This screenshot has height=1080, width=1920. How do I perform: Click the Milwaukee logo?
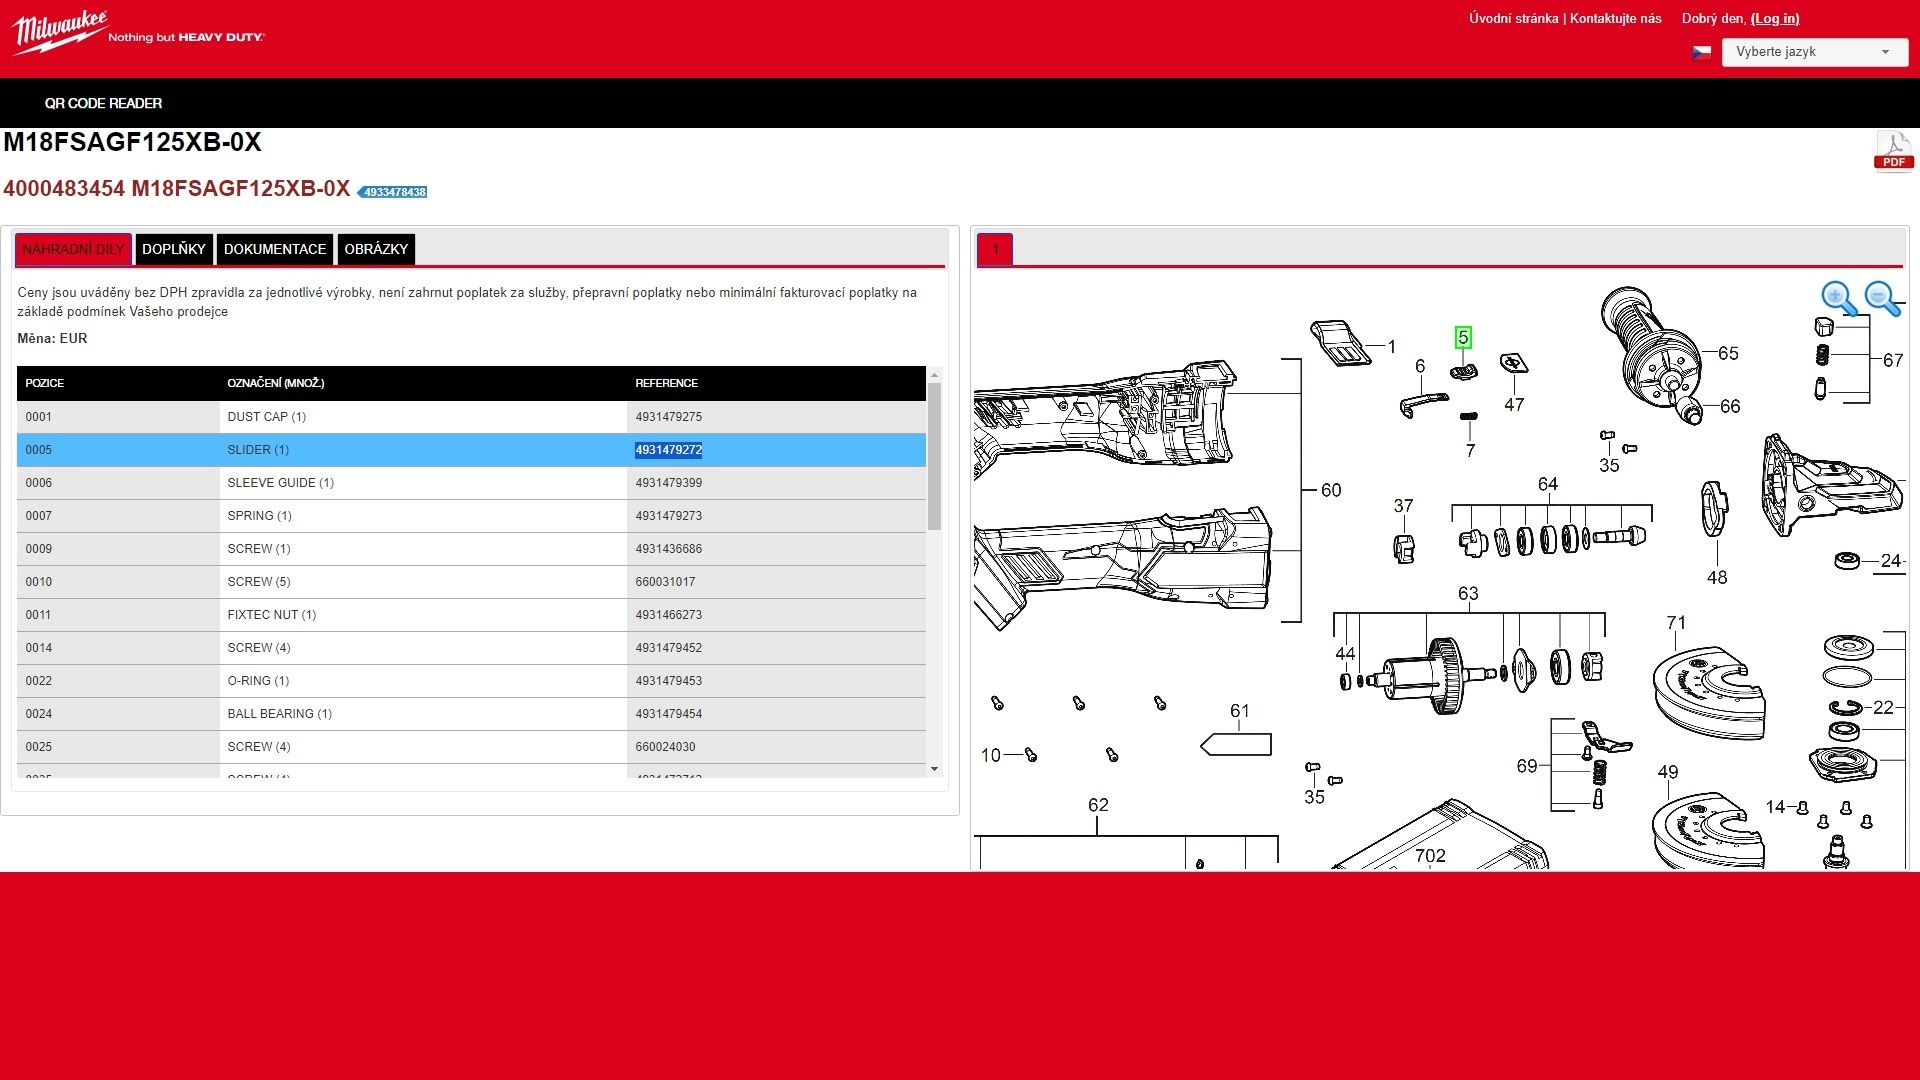coord(138,32)
